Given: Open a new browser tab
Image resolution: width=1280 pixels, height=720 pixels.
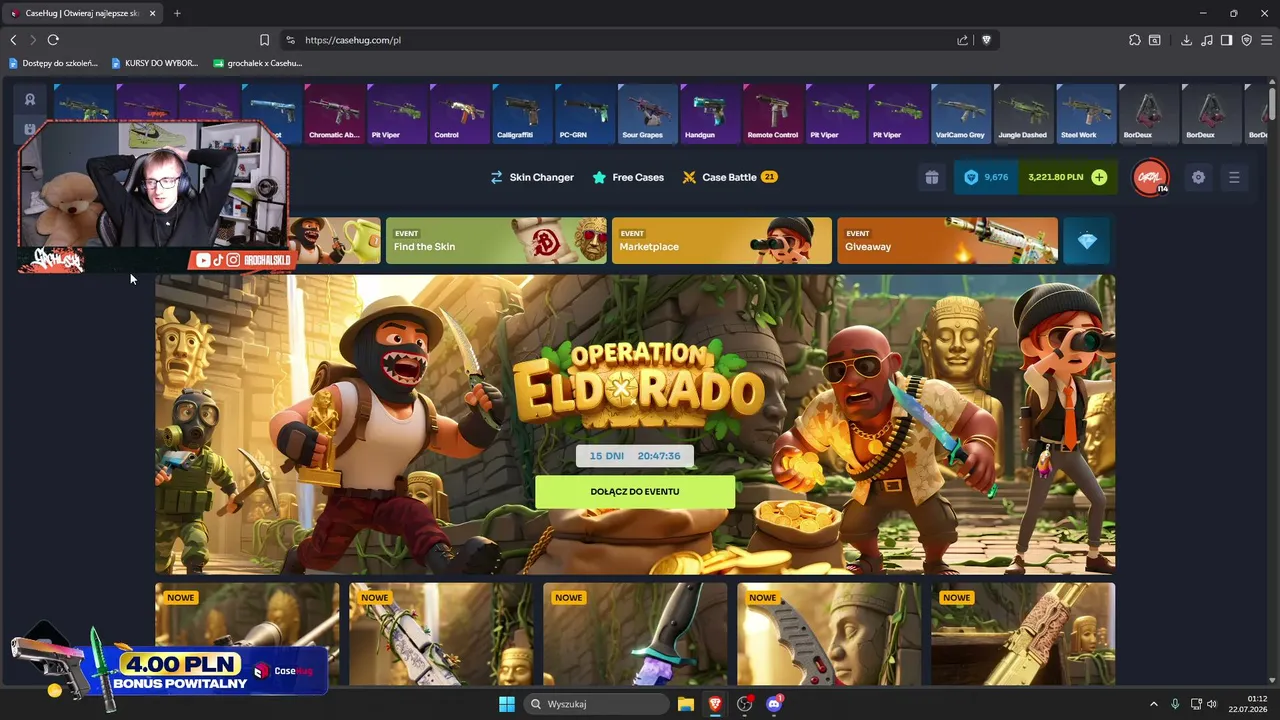Looking at the screenshot, I should click(x=177, y=13).
